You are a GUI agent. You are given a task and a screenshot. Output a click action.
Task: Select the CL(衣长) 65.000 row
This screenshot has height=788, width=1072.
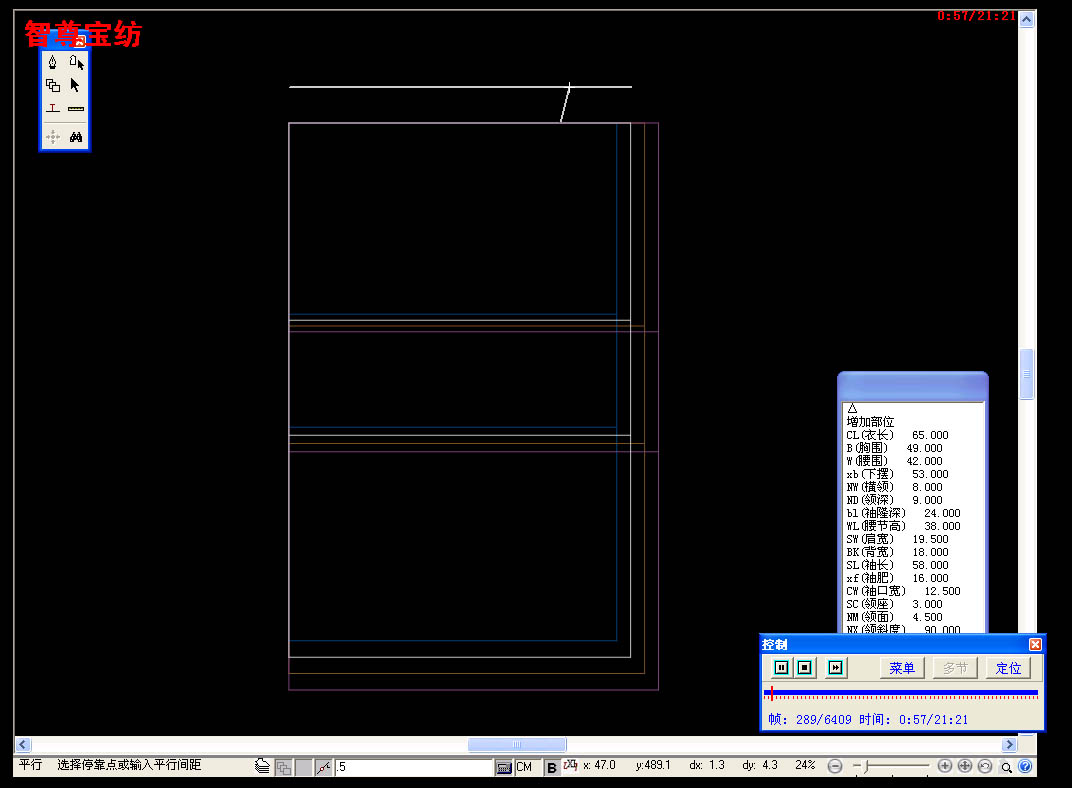897,435
